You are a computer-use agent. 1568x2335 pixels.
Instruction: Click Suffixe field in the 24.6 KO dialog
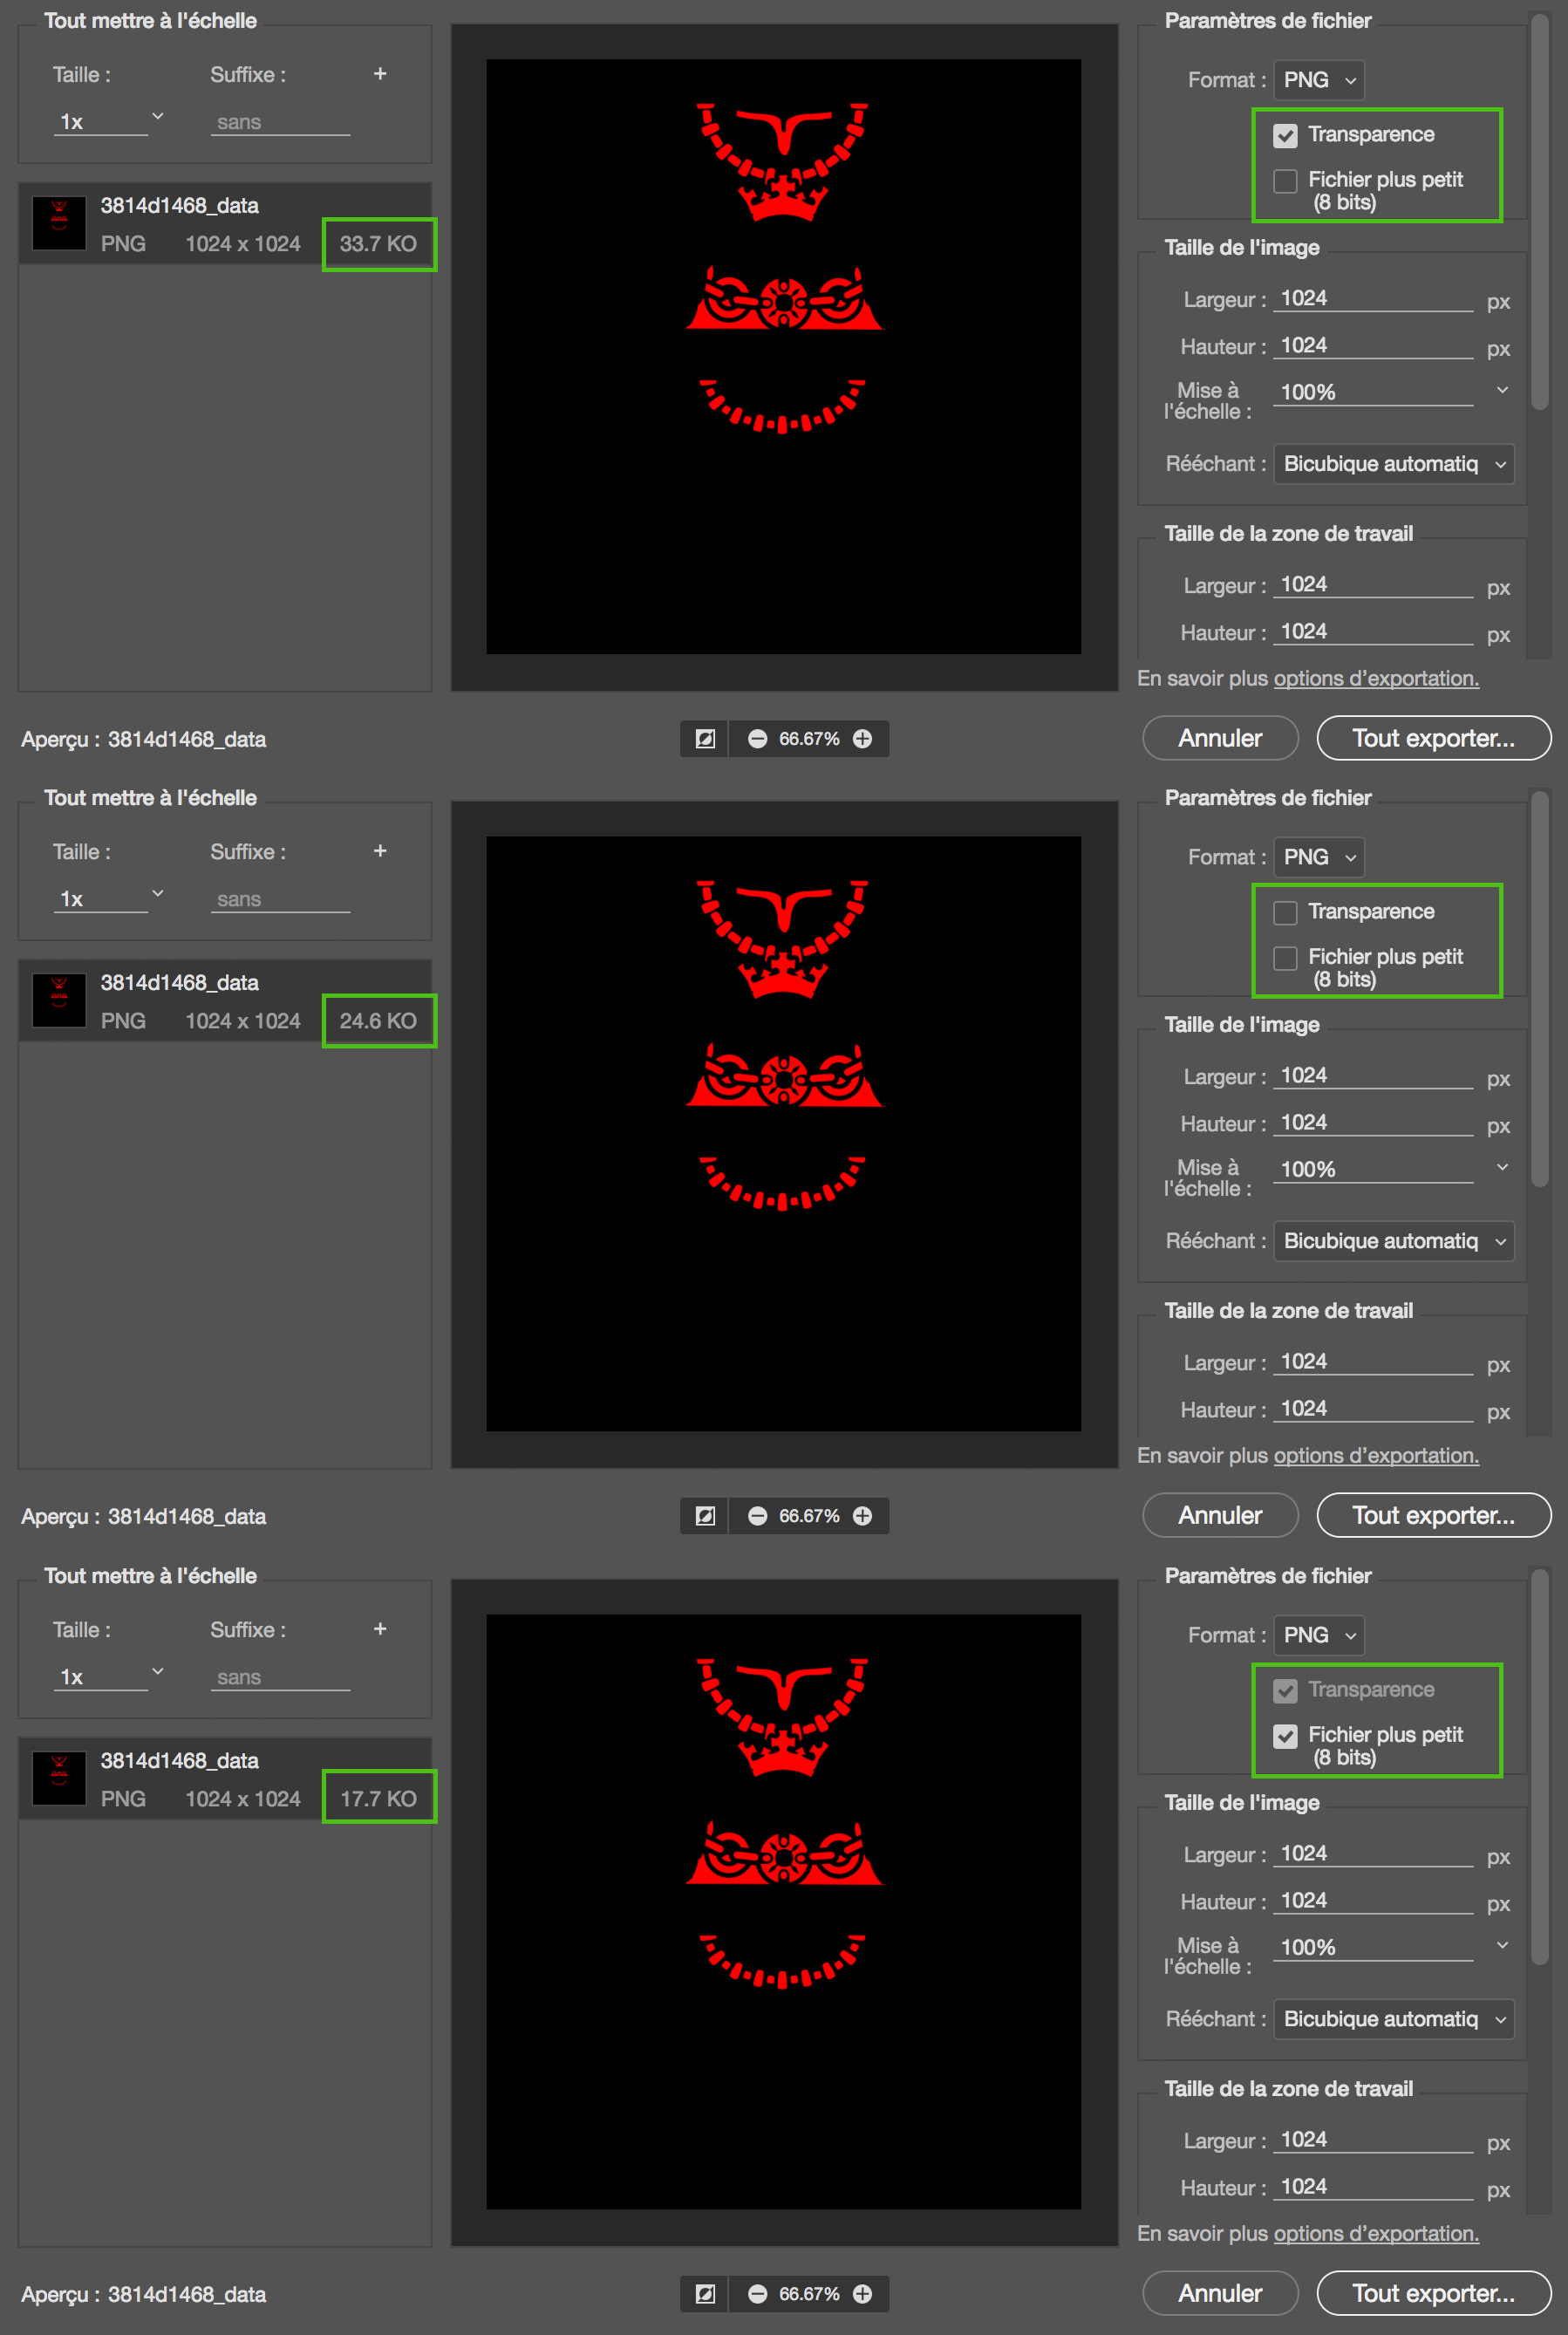(281, 899)
